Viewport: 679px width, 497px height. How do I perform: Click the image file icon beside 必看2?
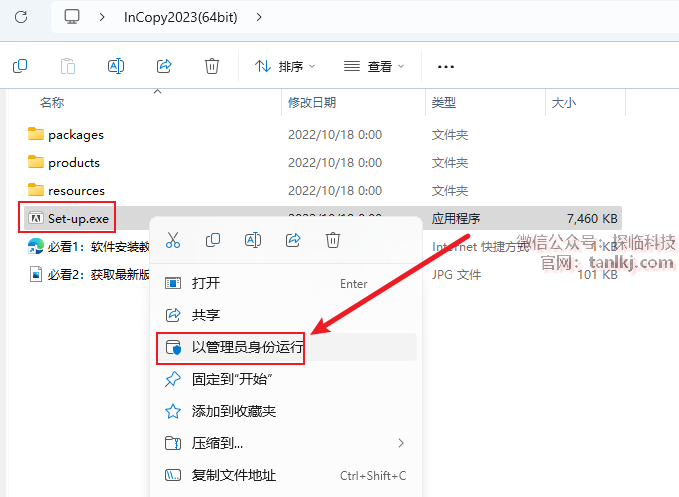point(36,274)
